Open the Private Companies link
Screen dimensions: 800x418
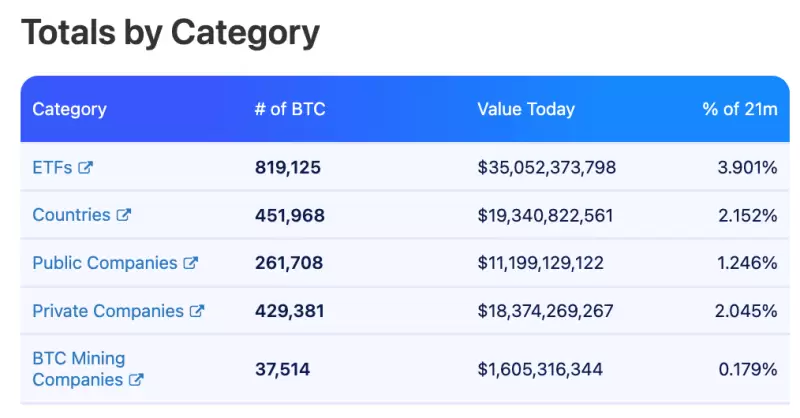108,311
